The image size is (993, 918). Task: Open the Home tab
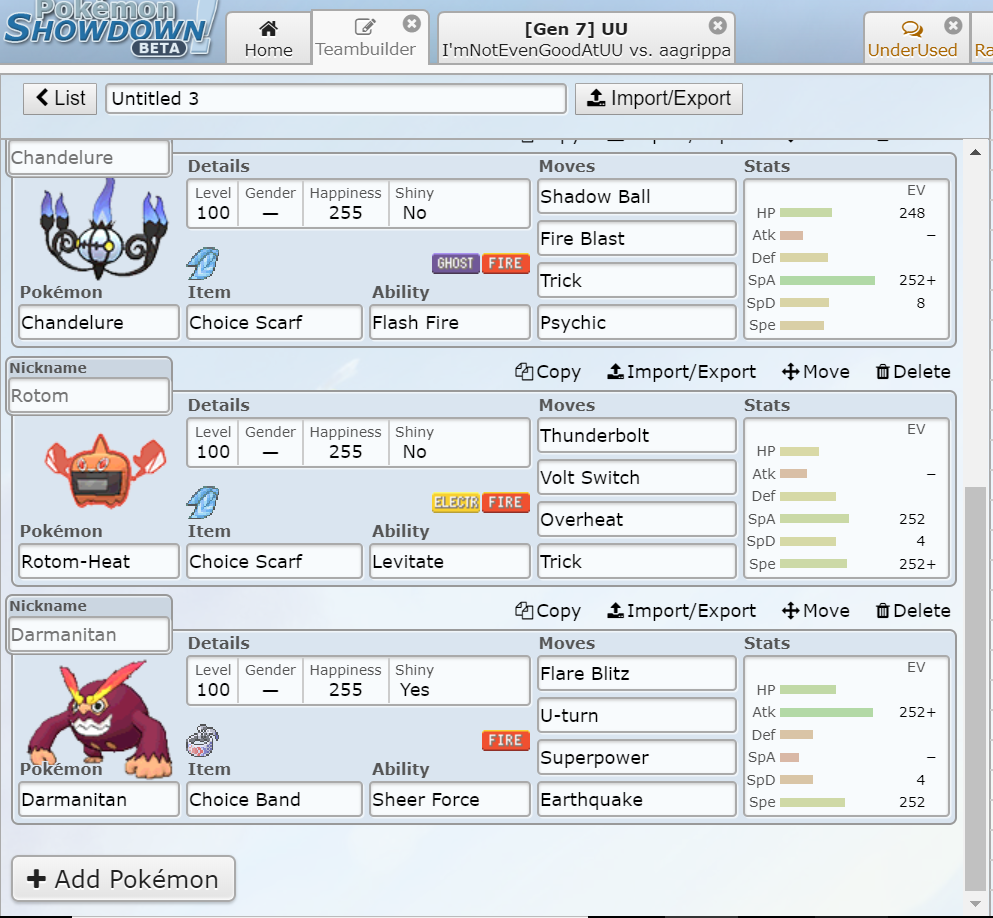pyautogui.click(x=269, y=38)
